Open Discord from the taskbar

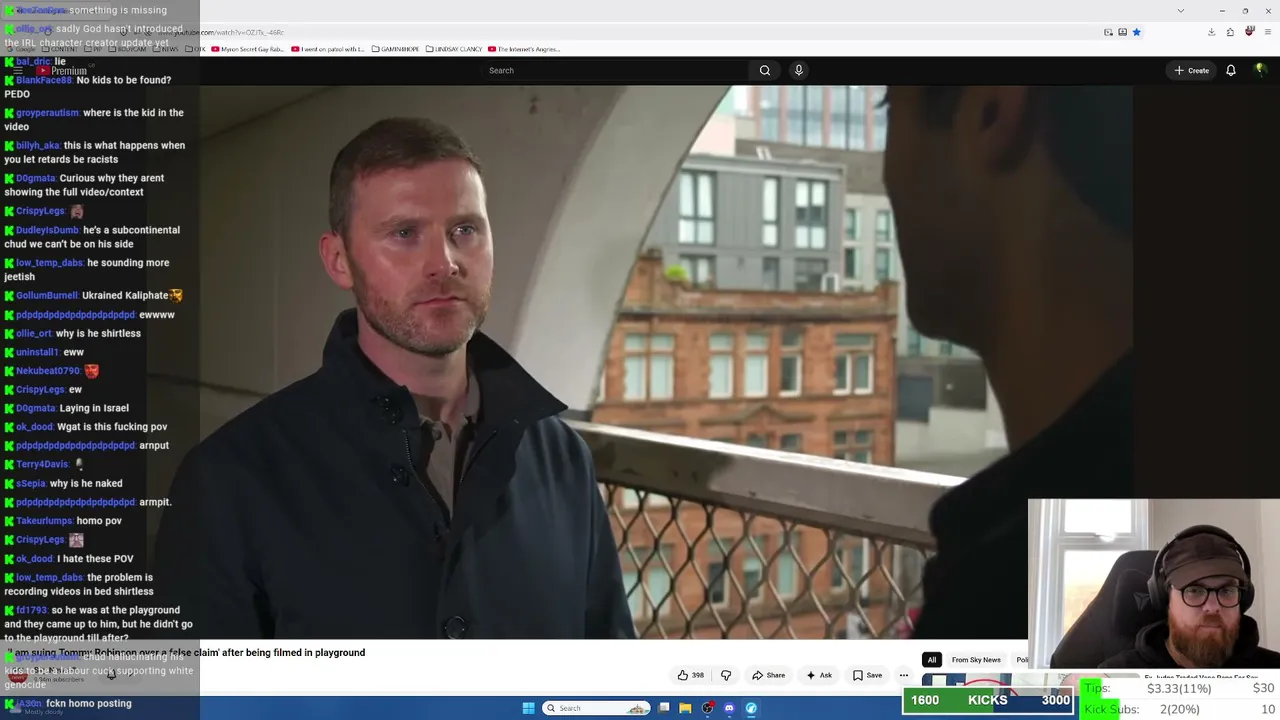[729, 708]
